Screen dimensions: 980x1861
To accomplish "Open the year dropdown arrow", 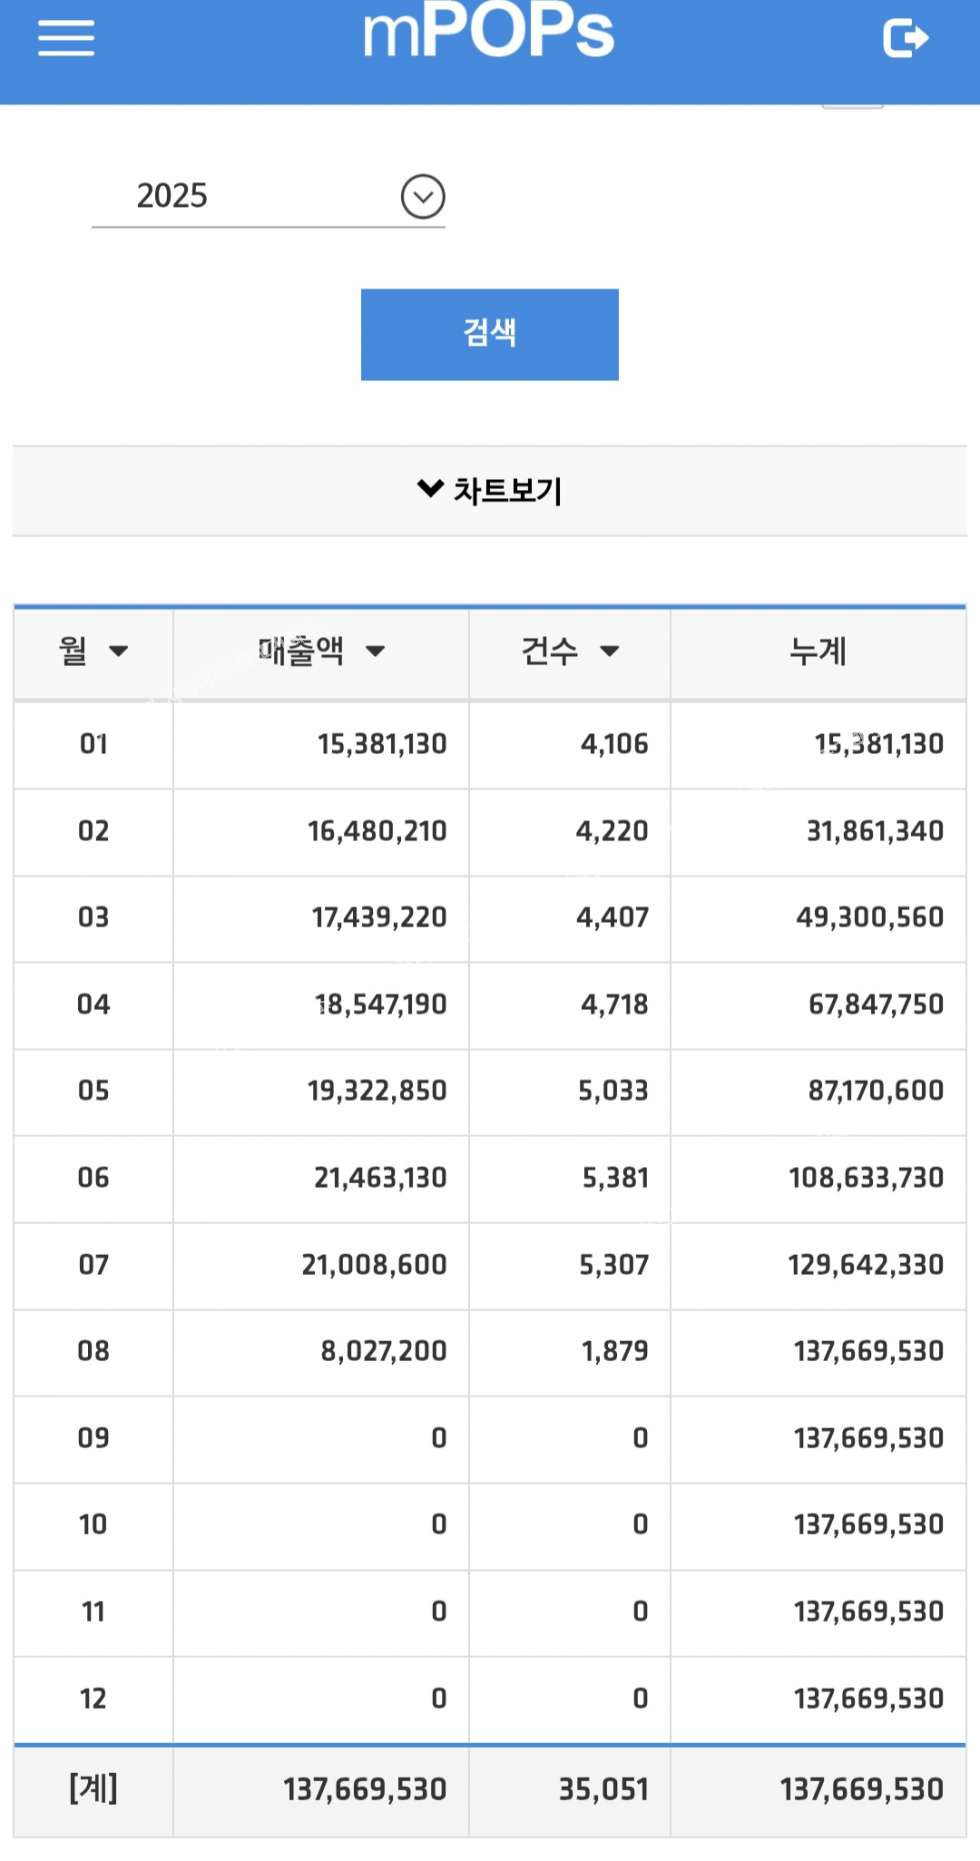I will click(422, 196).
